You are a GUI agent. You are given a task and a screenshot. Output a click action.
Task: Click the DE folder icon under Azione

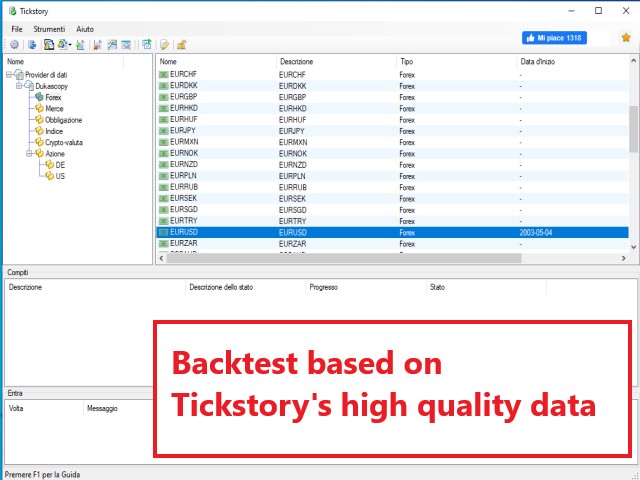[x=49, y=165]
